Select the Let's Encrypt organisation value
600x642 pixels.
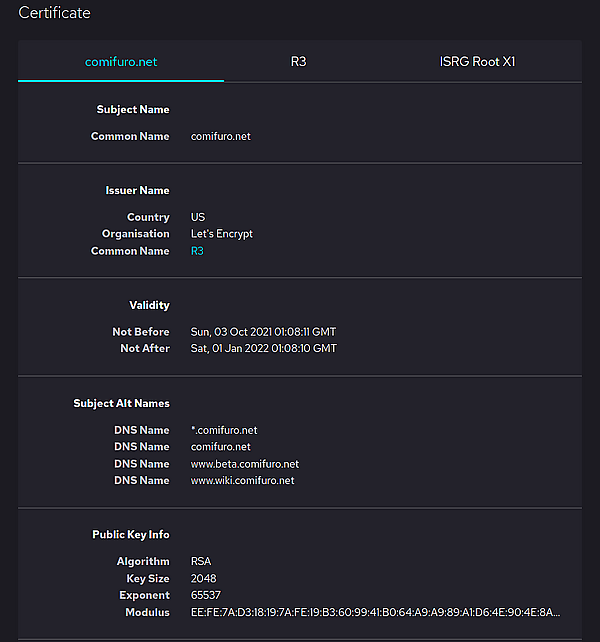coord(222,234)
